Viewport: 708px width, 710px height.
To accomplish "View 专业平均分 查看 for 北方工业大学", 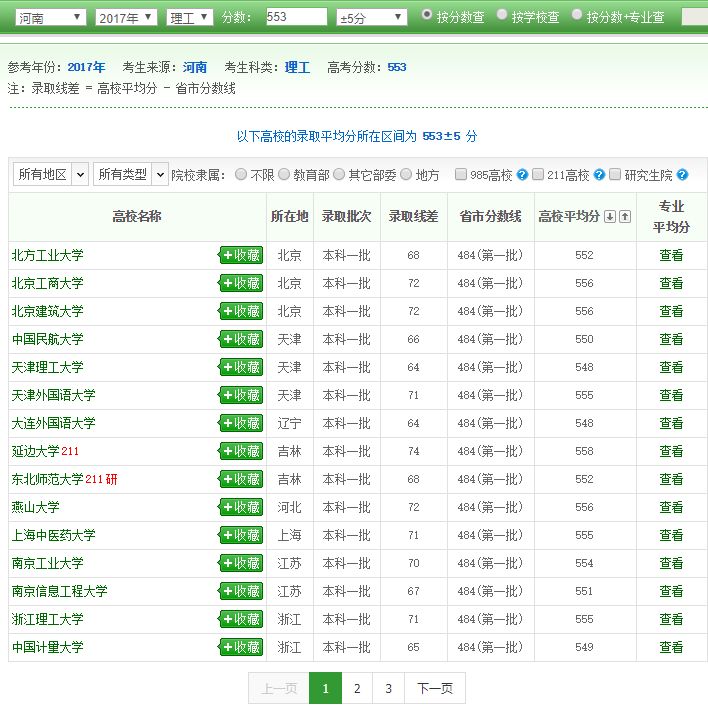I will point(671,255).
